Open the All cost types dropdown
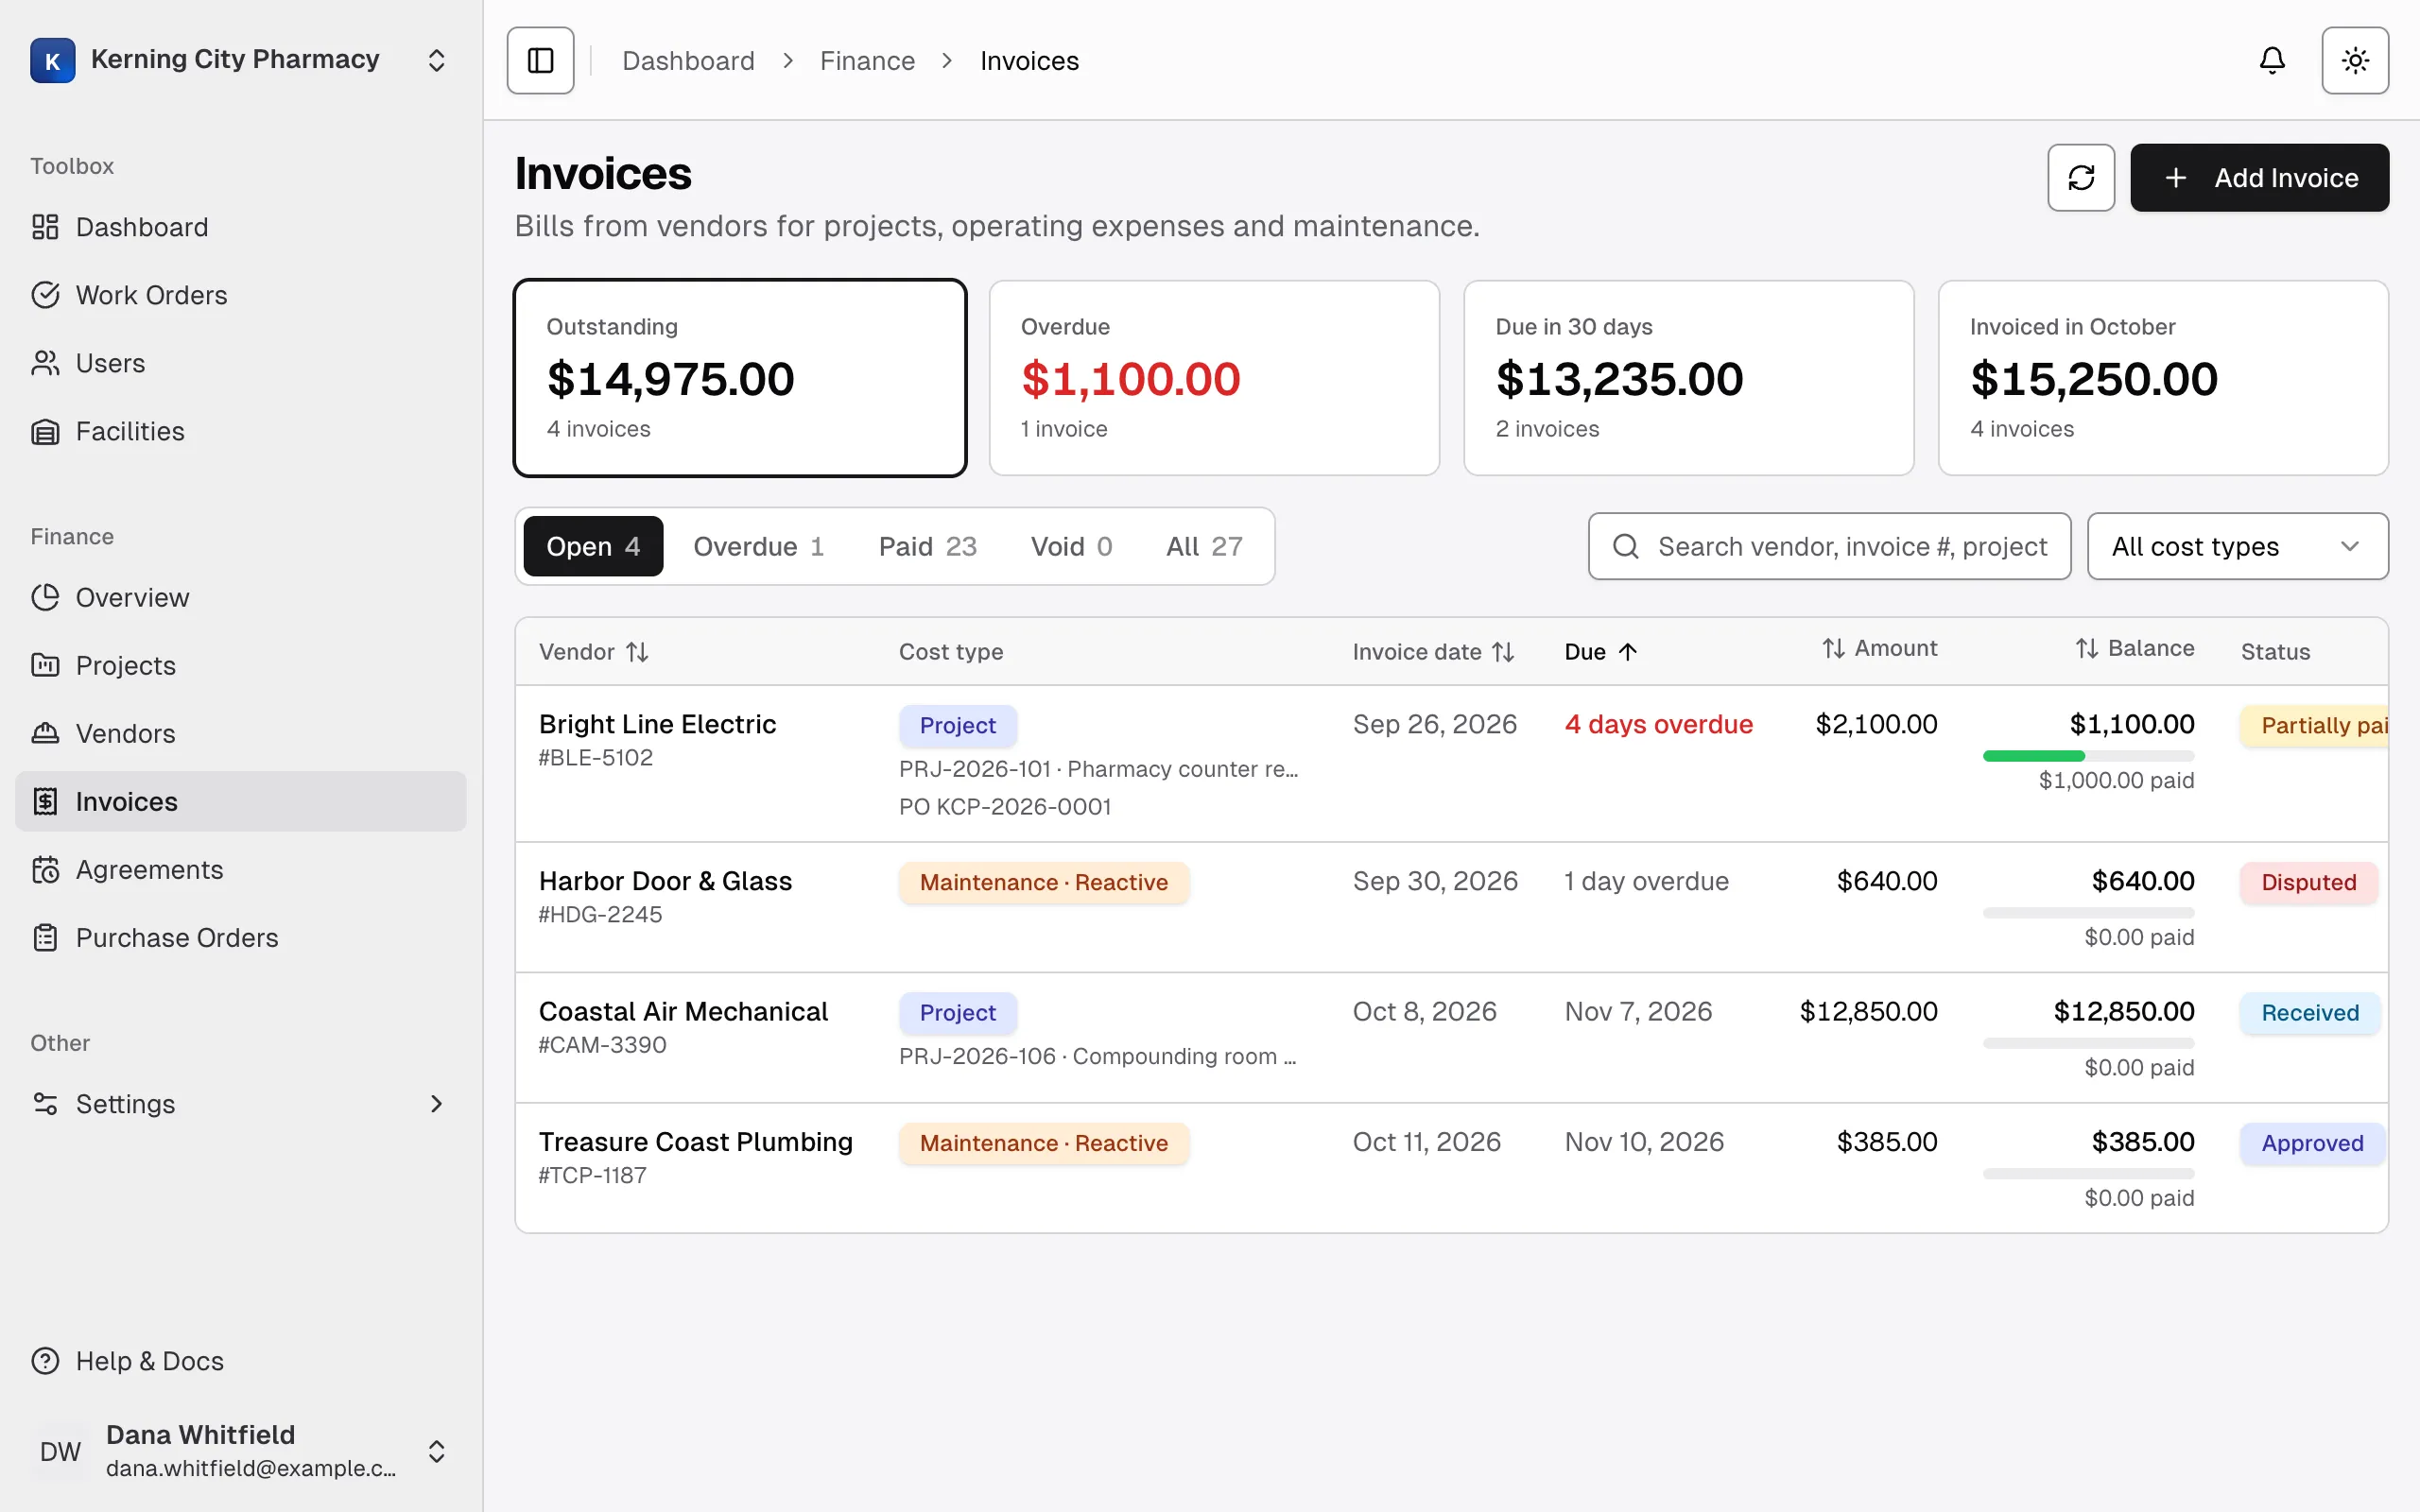2420x1512 pixels. point(2238,546)
